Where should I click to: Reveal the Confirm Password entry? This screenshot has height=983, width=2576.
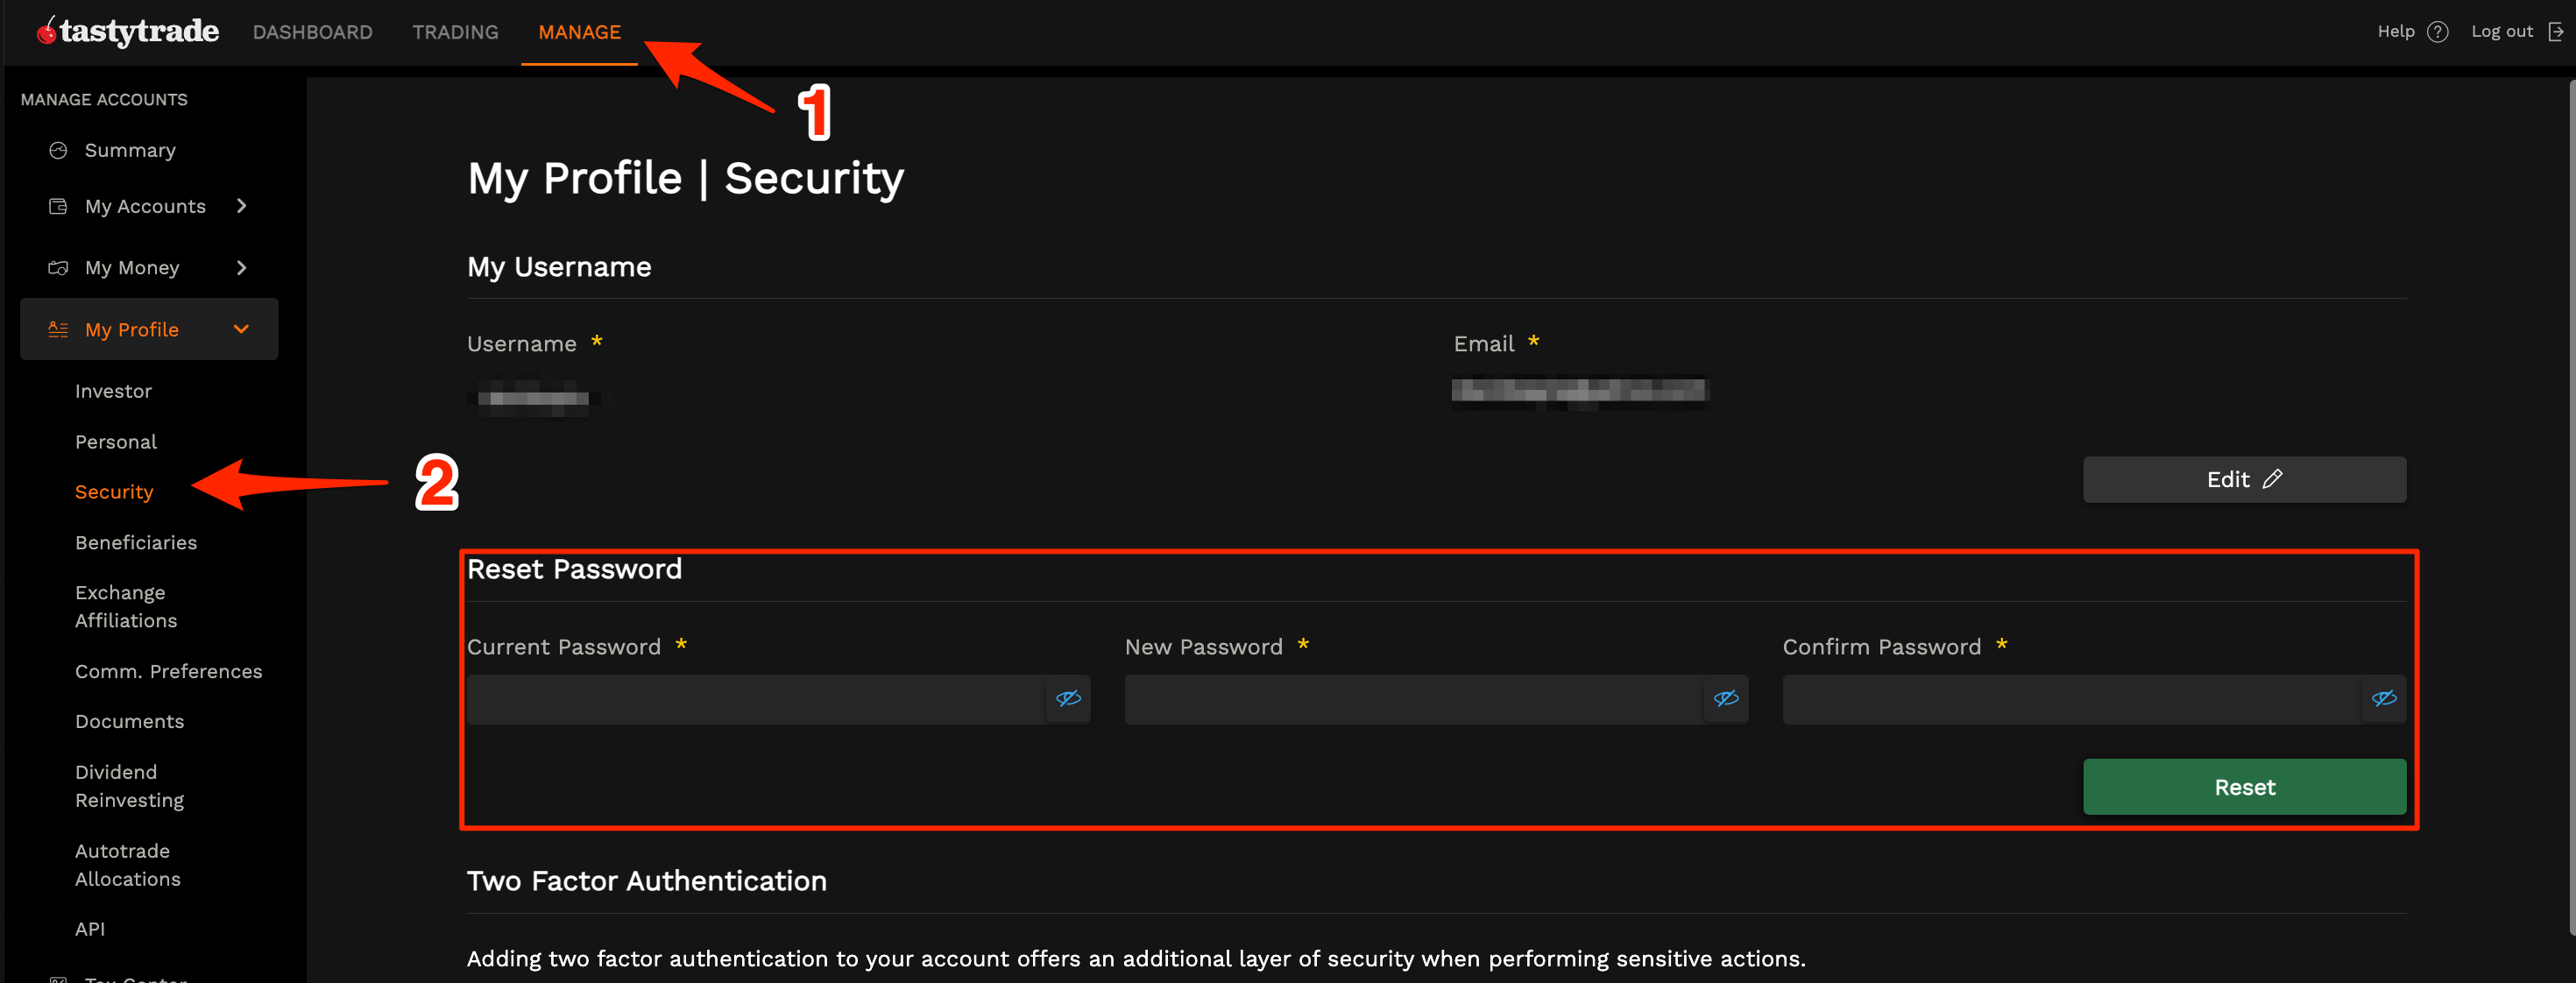2384,699
